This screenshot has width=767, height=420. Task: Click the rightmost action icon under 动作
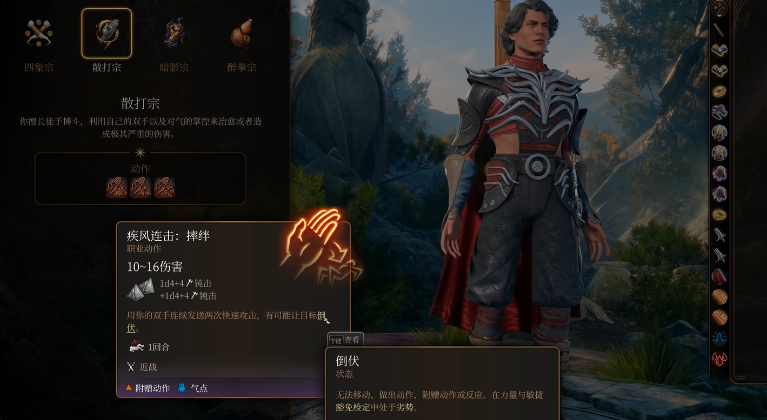click(x=164, y=187)
